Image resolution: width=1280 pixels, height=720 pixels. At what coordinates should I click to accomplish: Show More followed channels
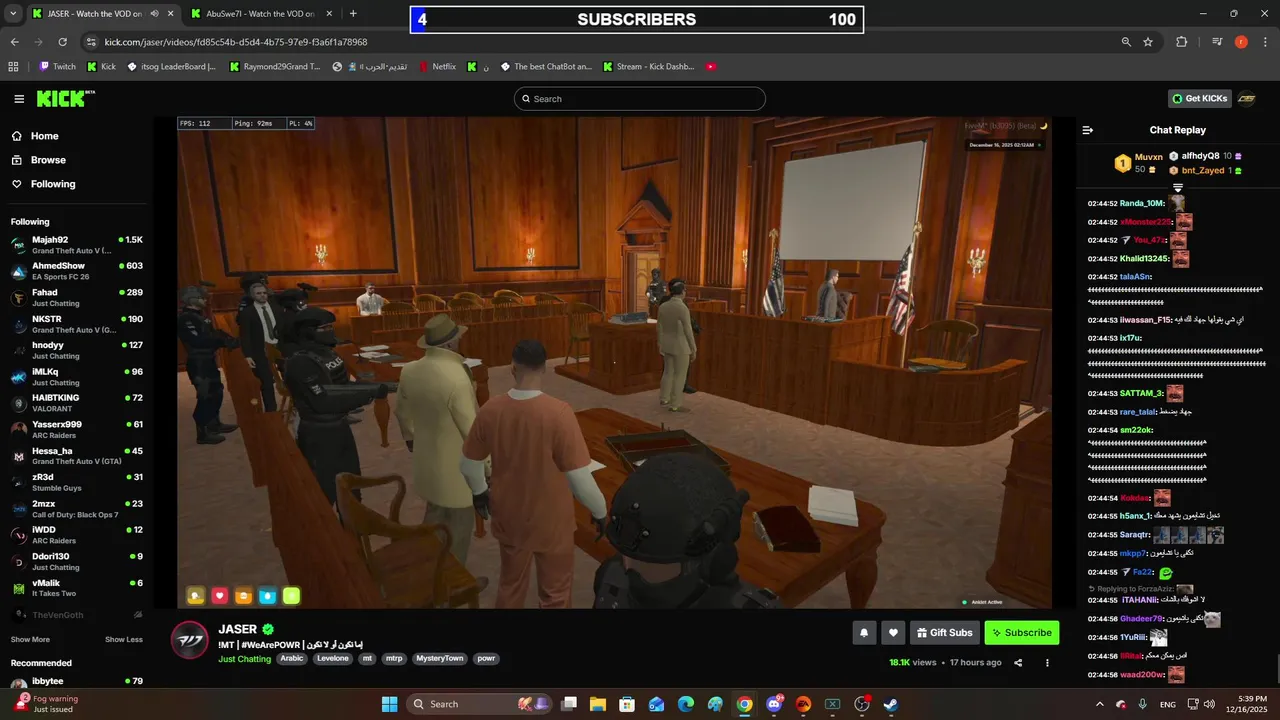tap(30, 640)
